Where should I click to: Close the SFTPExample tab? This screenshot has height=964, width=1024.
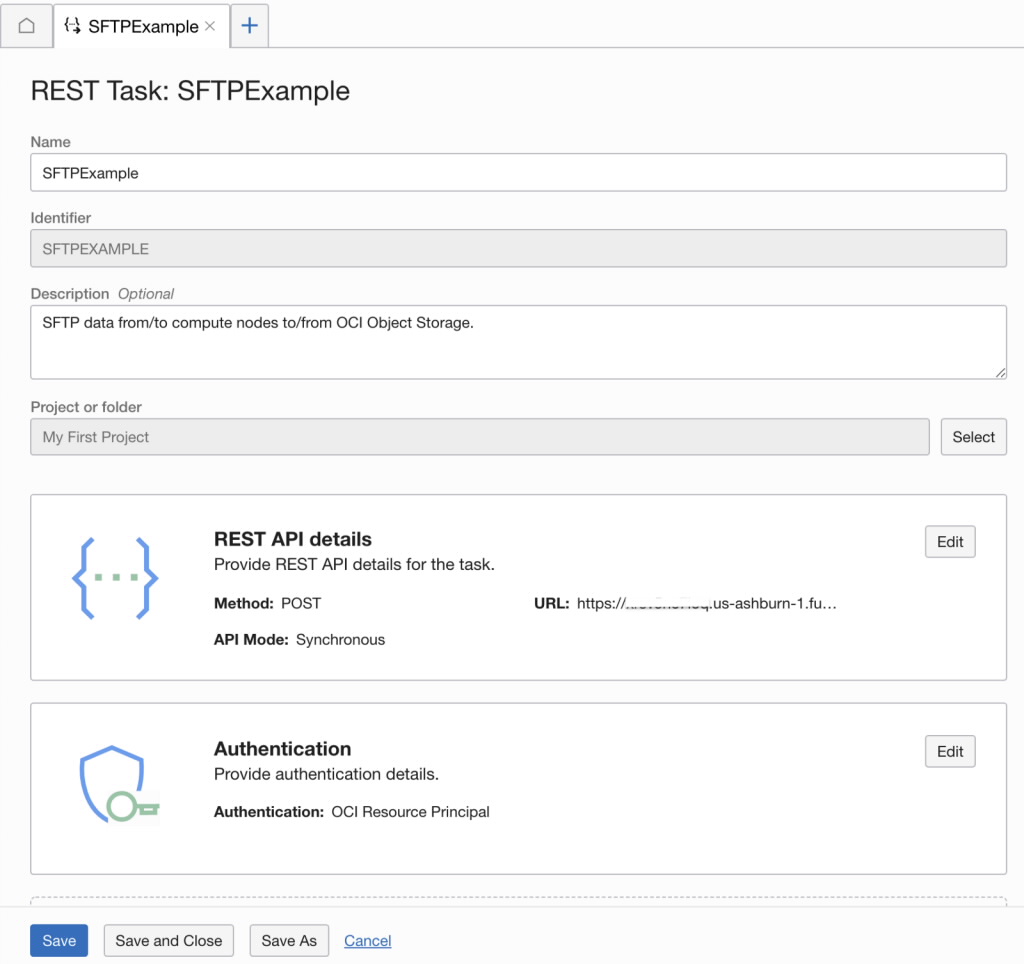[x=208, y=26]
